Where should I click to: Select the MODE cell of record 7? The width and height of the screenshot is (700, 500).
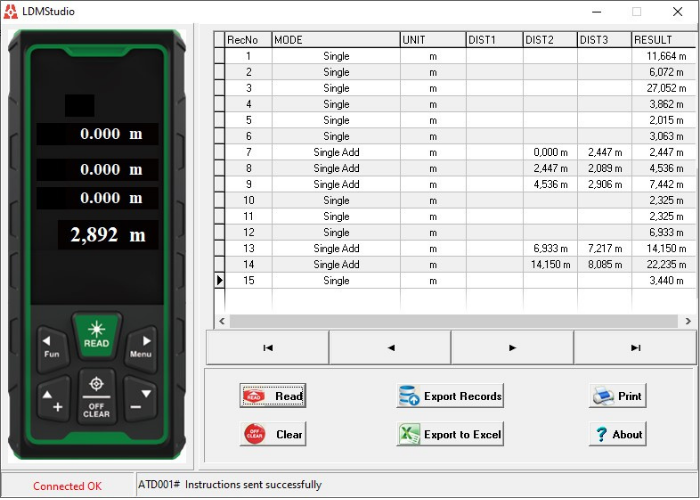[x=336, y=152]
